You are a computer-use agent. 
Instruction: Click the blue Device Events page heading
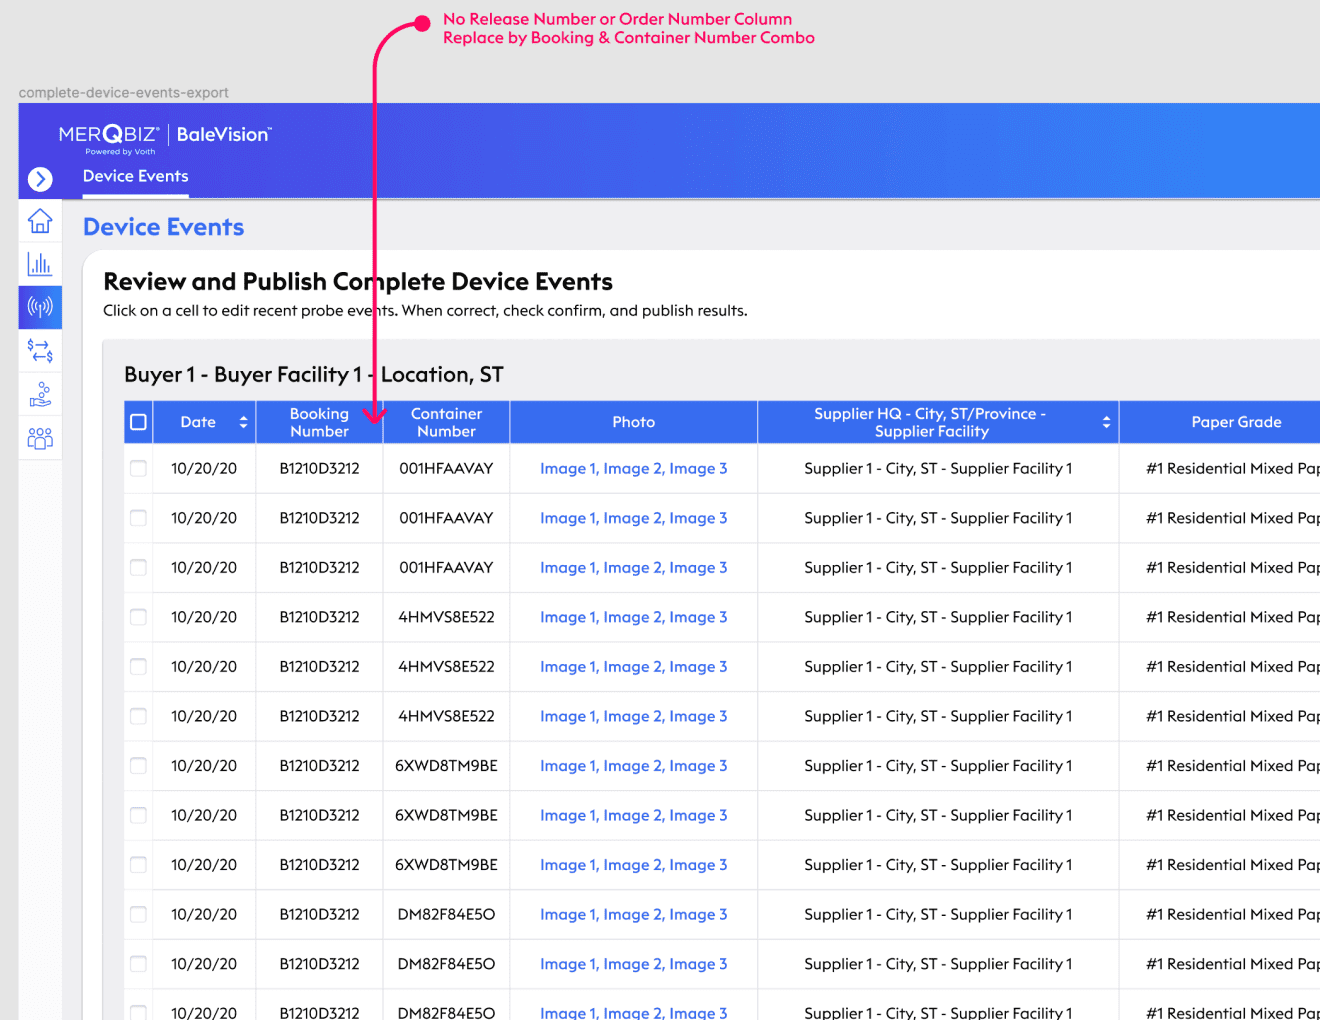point(163,227)
